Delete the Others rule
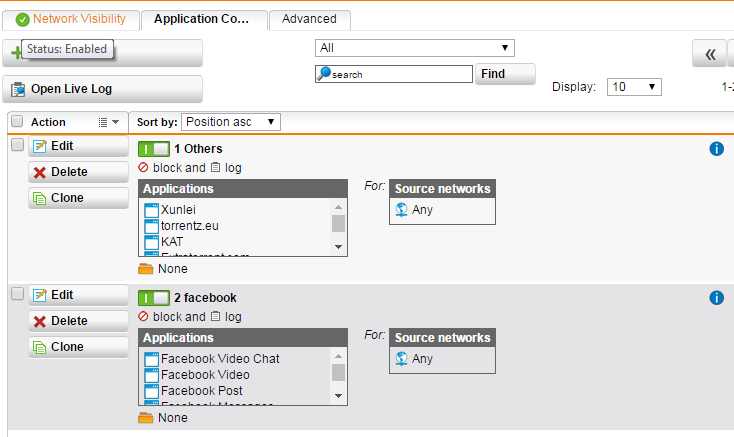 click(78, 172)
